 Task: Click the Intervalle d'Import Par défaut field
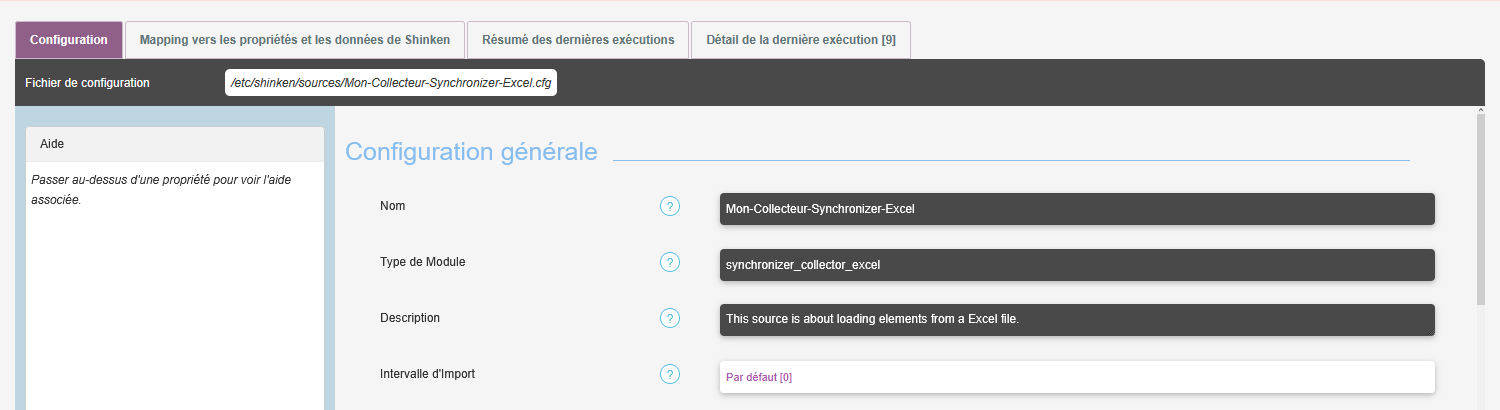click(x=1076, y=377)
